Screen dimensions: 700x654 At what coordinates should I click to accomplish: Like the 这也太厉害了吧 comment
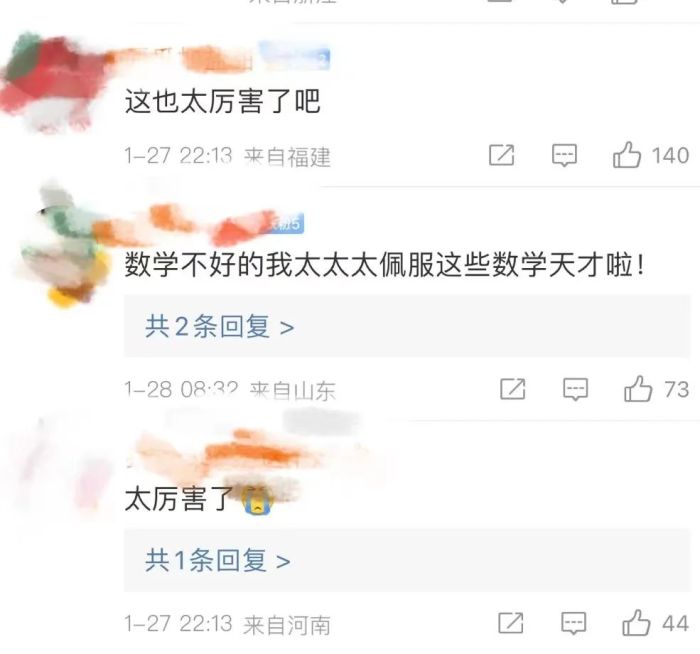coord(627,155)
